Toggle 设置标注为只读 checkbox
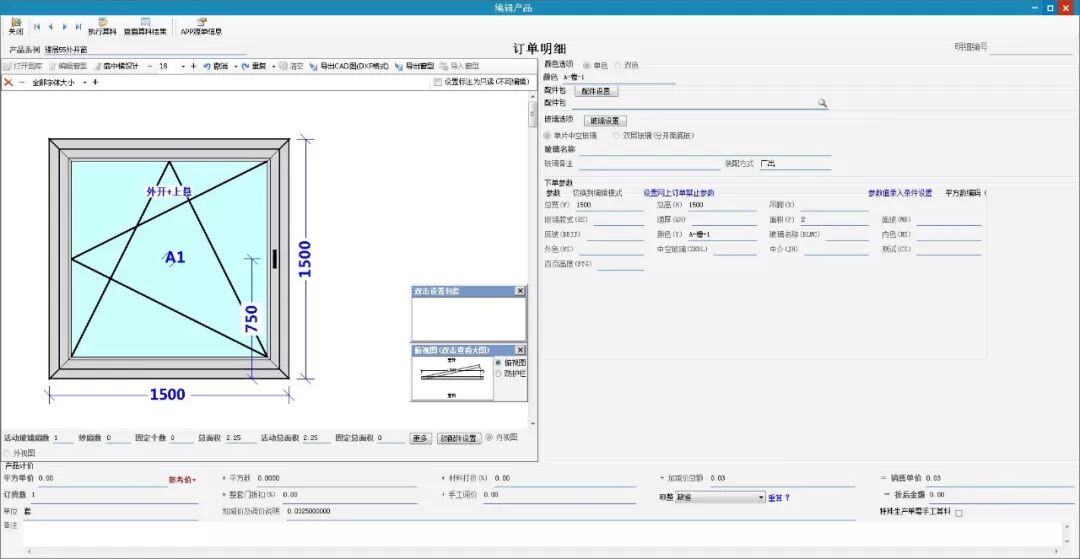This screenshot has height=559, width=1080. (438, 82)
